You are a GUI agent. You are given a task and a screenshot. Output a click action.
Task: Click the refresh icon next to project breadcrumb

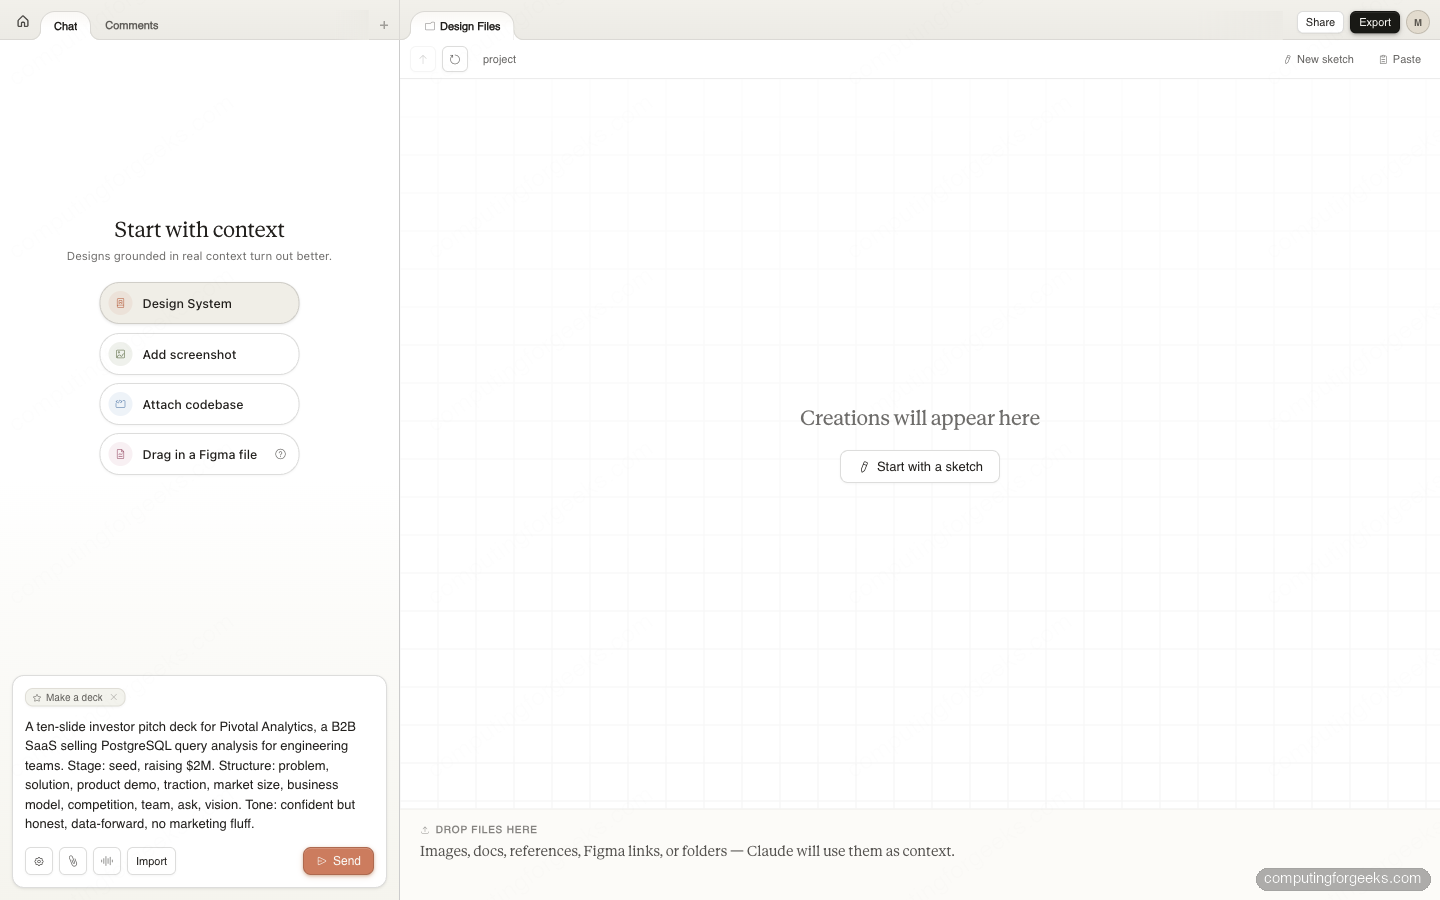click(454, 59)
